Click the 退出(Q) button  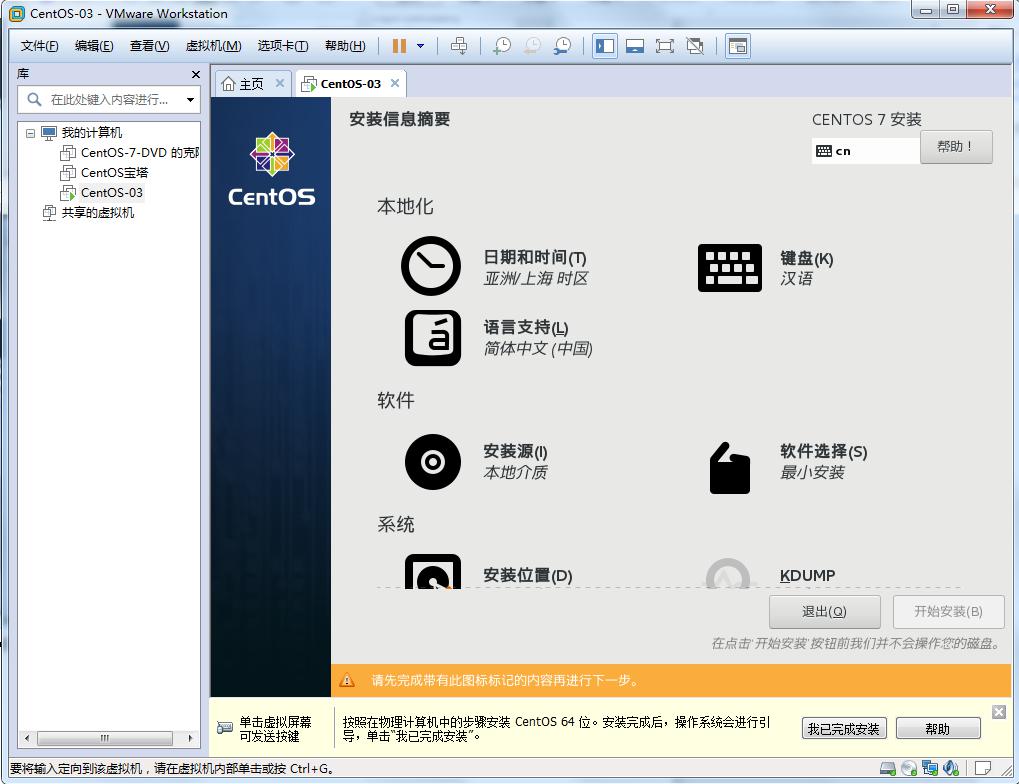point(824,612)
